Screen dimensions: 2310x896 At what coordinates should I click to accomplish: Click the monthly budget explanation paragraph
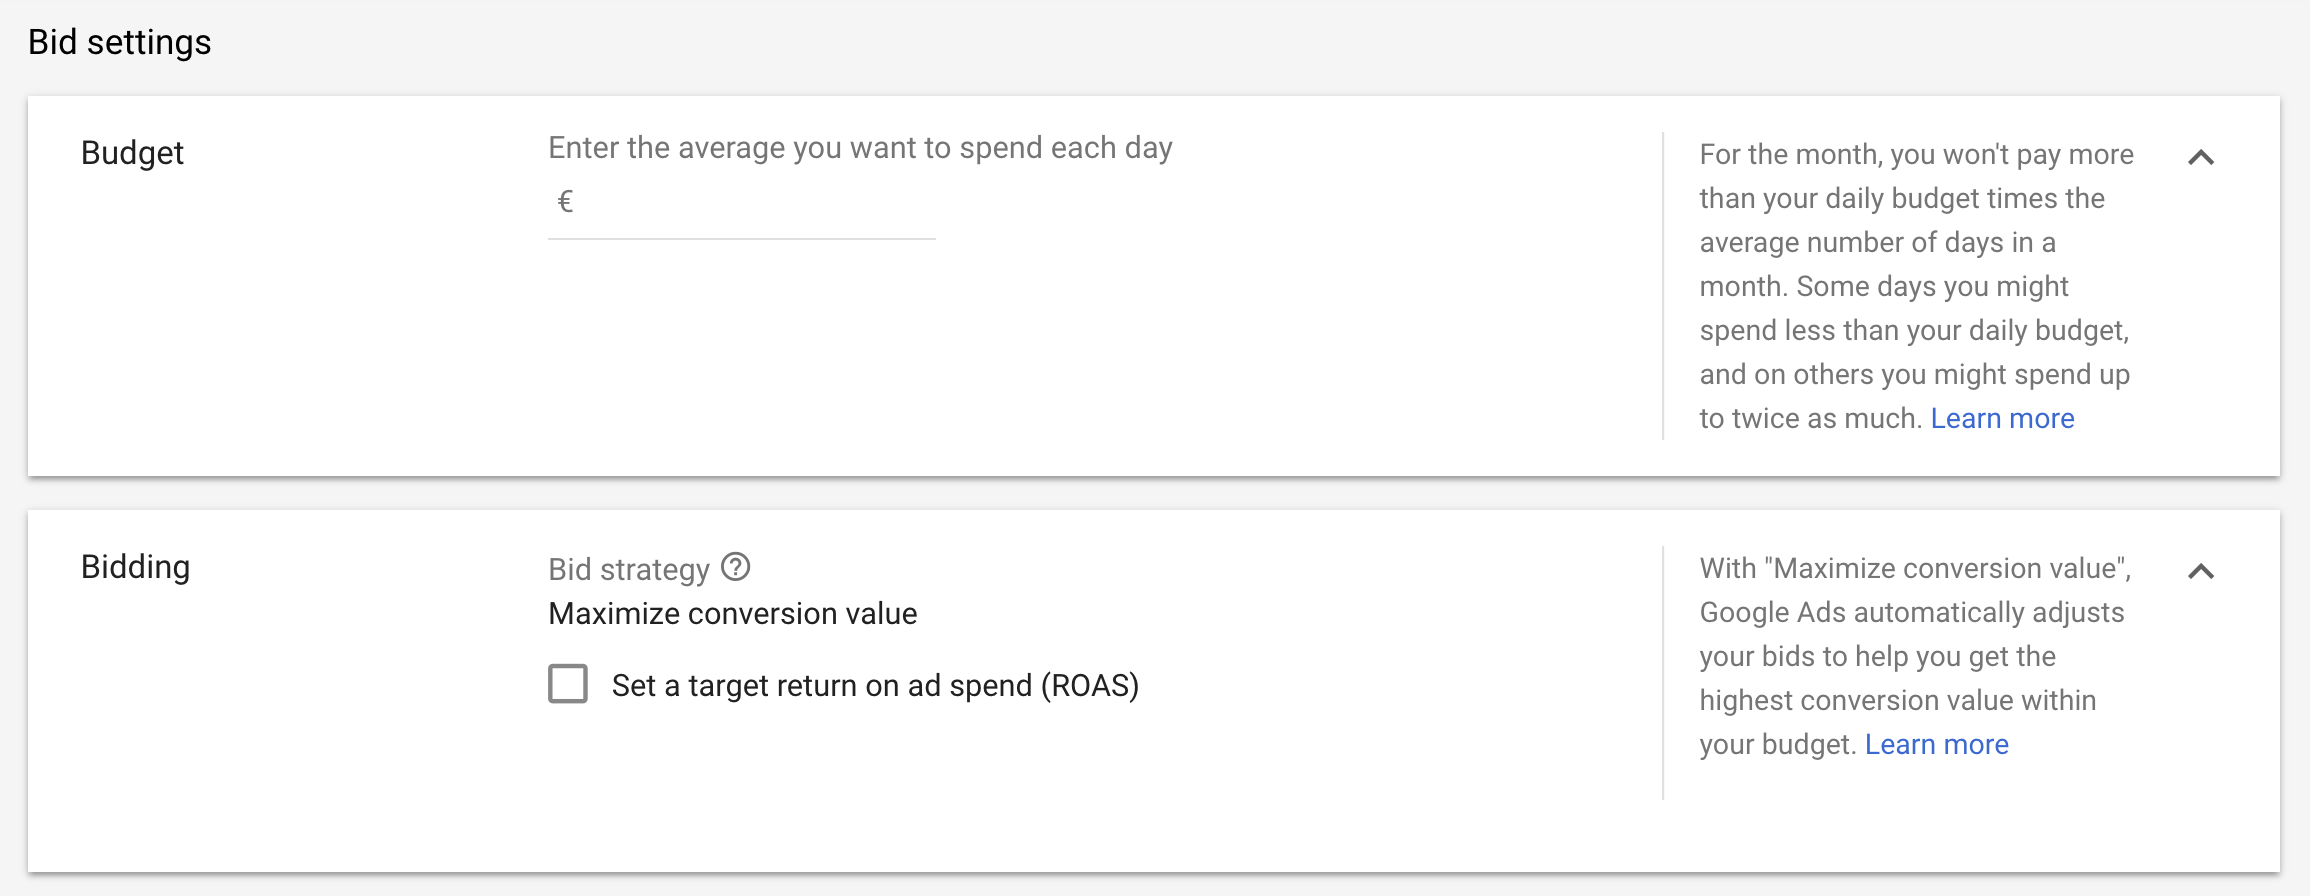[x=1914, y=286]
